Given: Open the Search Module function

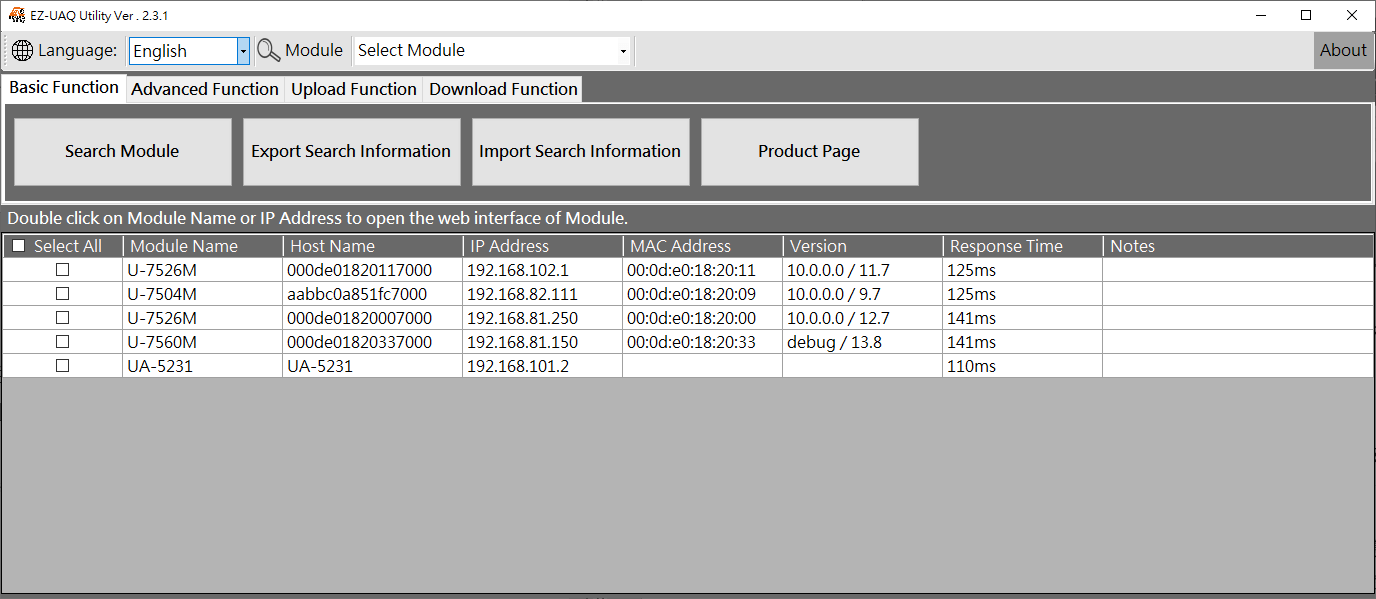Looking at the screenshot, I should pyautogui.click(x=121, y=151).
